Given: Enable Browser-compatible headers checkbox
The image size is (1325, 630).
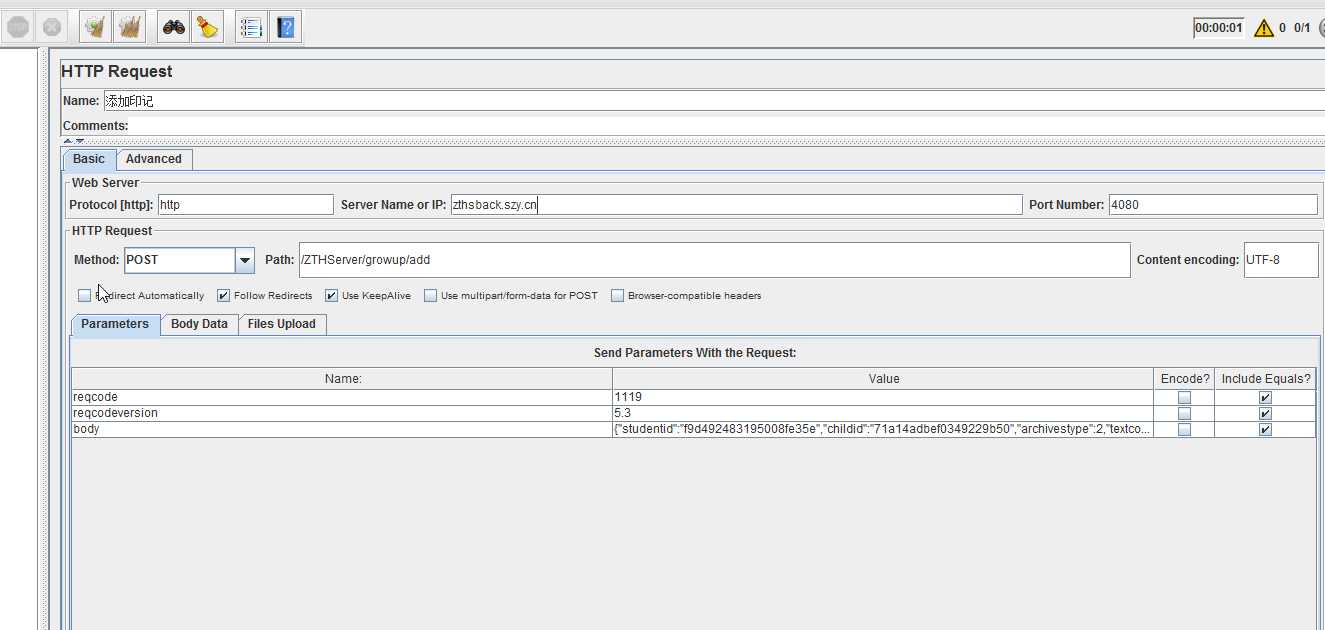Looking at the screenshot, I should pos(618,296).
